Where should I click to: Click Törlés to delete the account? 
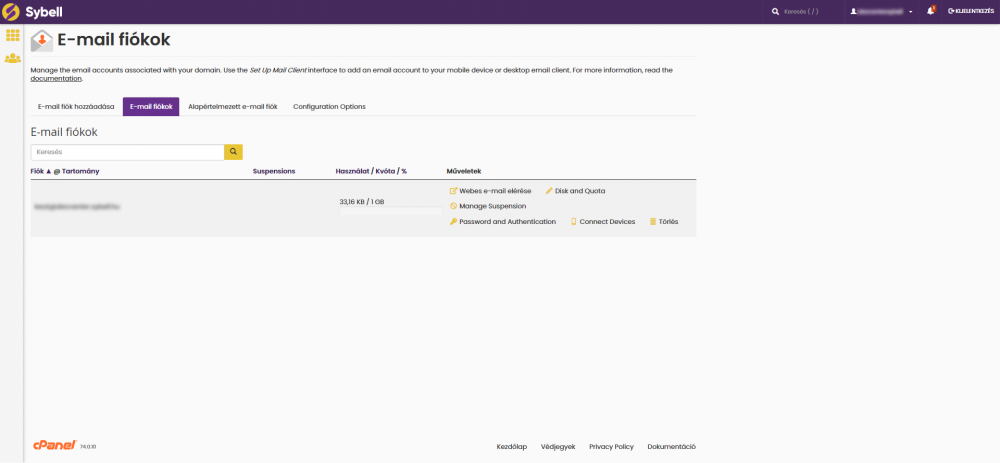click(664, 221)
